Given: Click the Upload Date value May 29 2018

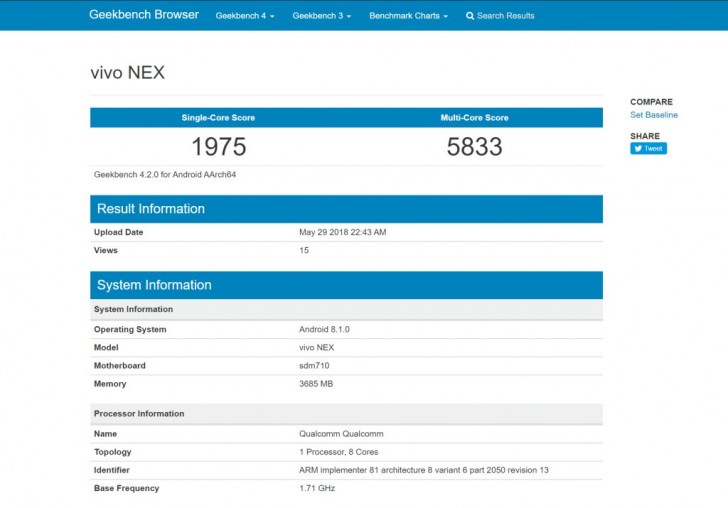Looking at the screenshot, I should 342,232.
